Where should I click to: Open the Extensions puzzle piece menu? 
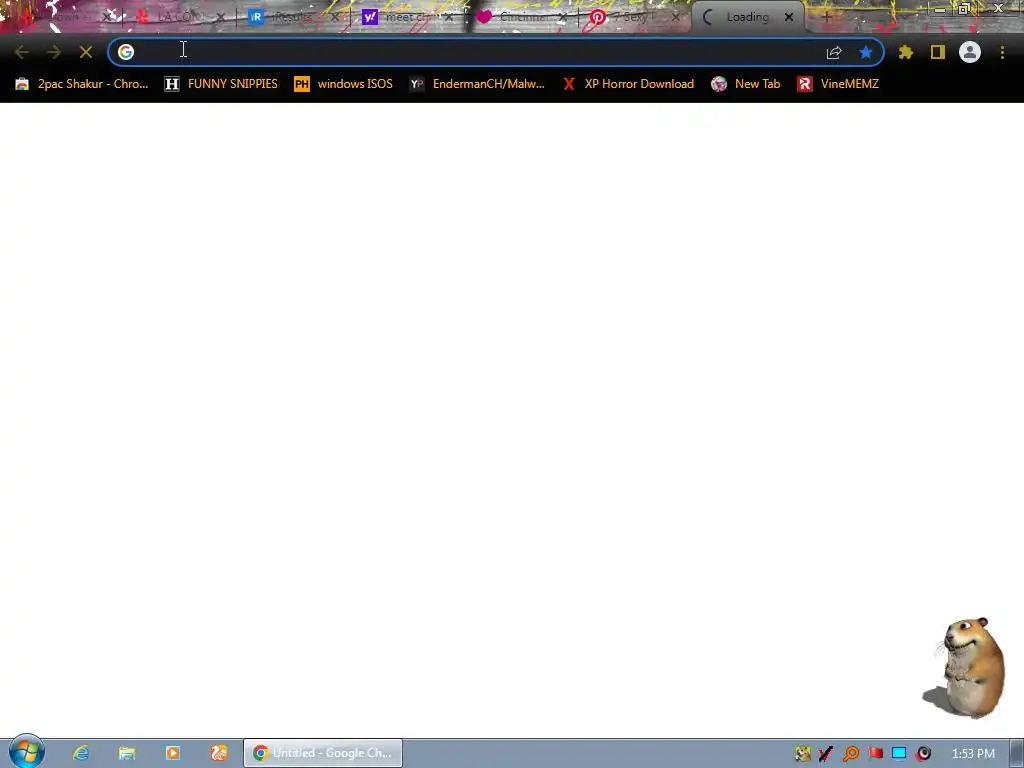click(906, 52)
